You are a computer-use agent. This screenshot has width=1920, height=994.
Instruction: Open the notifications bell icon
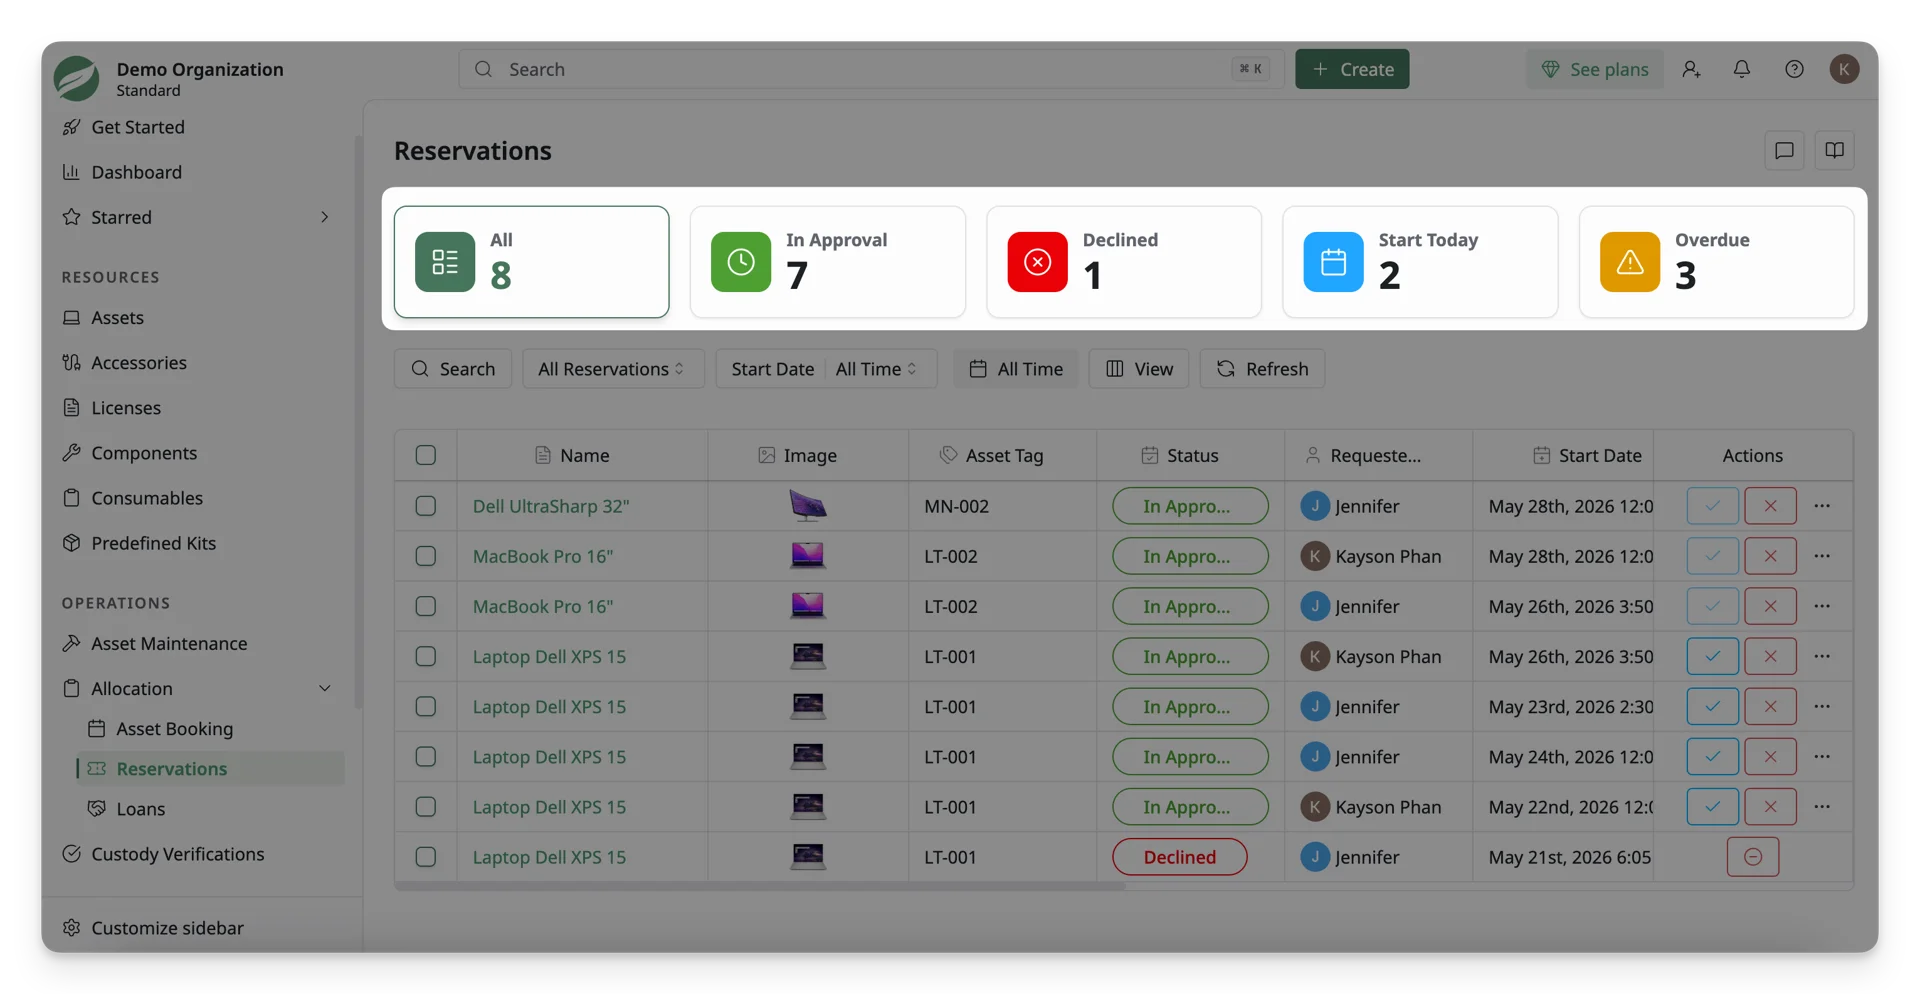tap(1741, 69)
